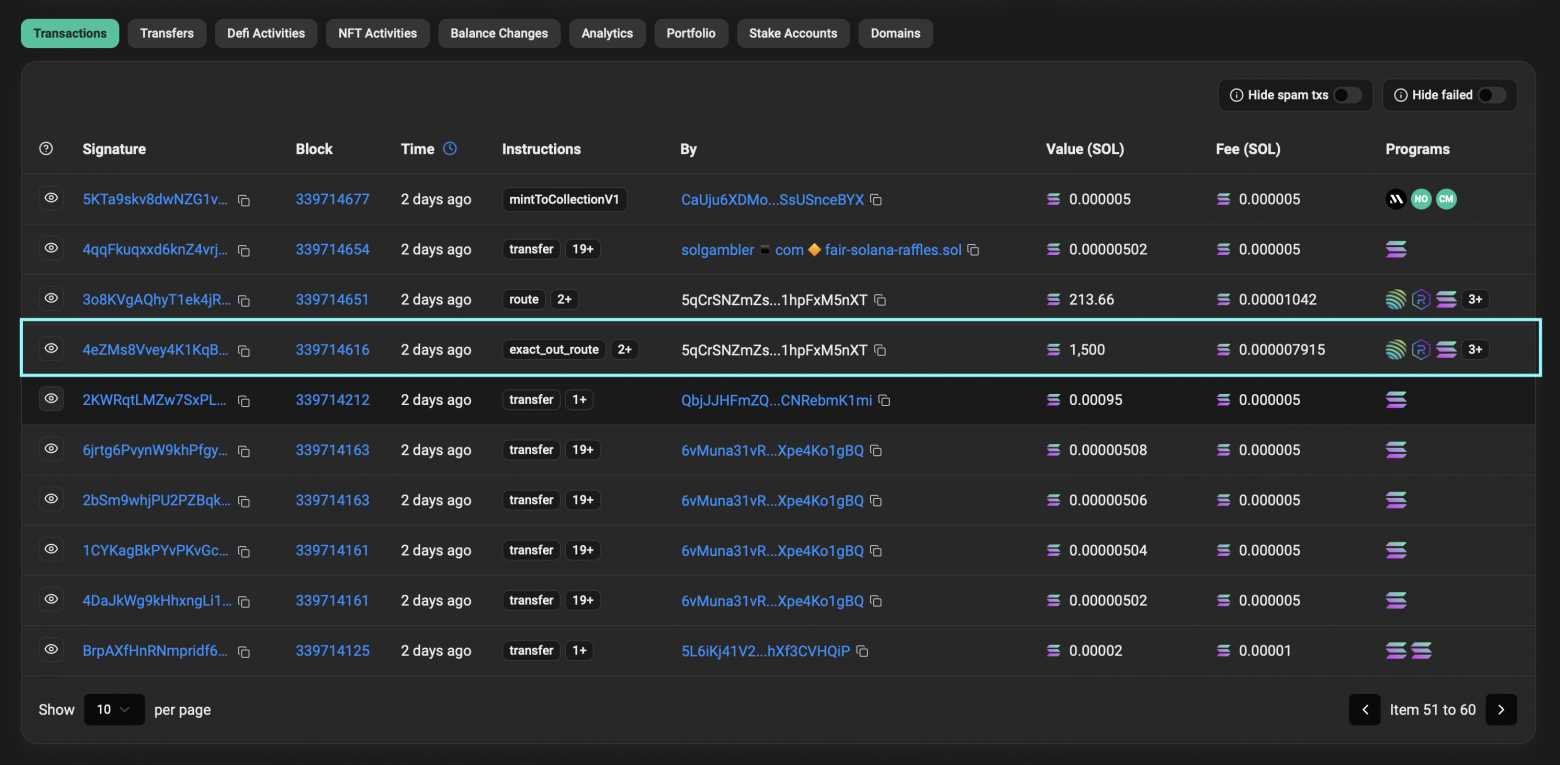The height and width of the screenshot is (765, 1560).
Task: Open the 2KWRqtLMZw7SxPL transaction signature
Action: point(156,400)
